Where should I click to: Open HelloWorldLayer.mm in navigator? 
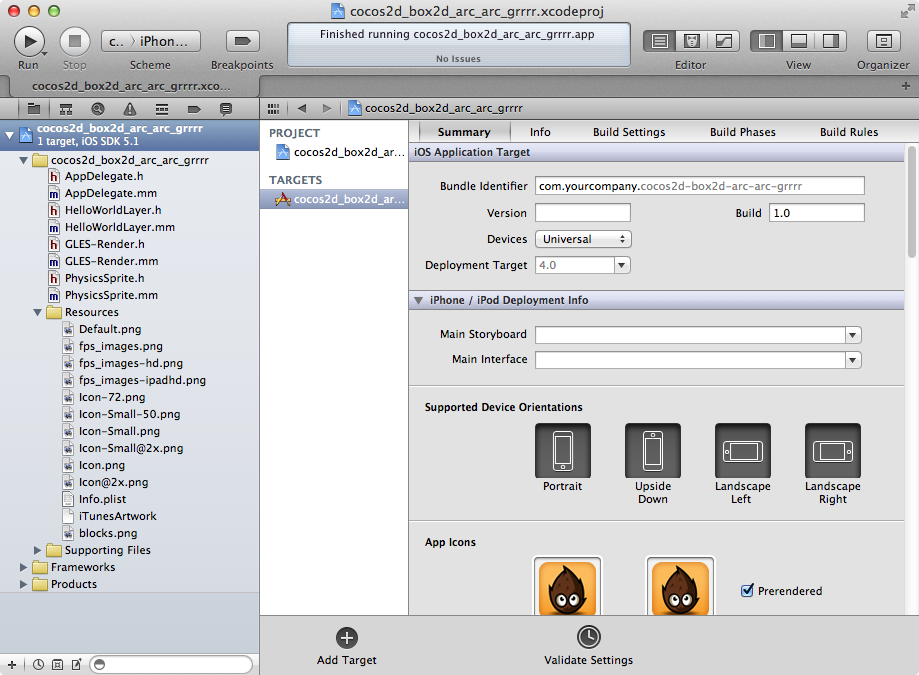[120, 227]
